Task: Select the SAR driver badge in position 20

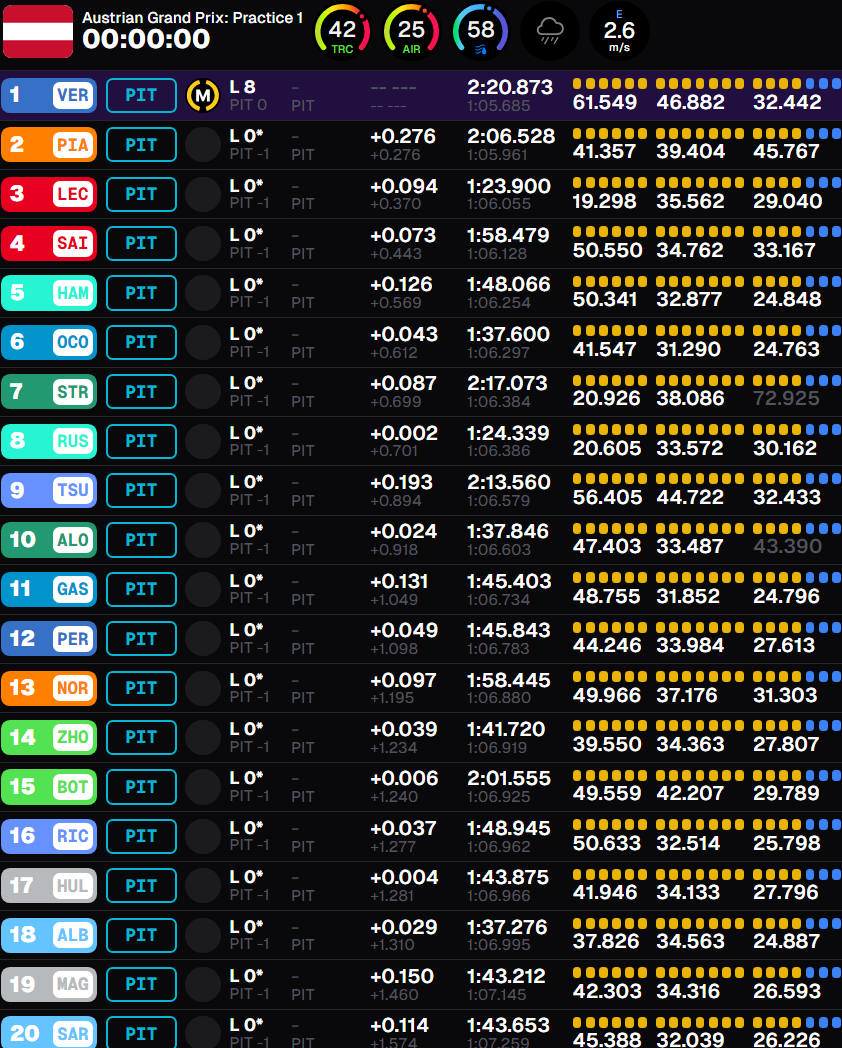Action: [49, 1033]
